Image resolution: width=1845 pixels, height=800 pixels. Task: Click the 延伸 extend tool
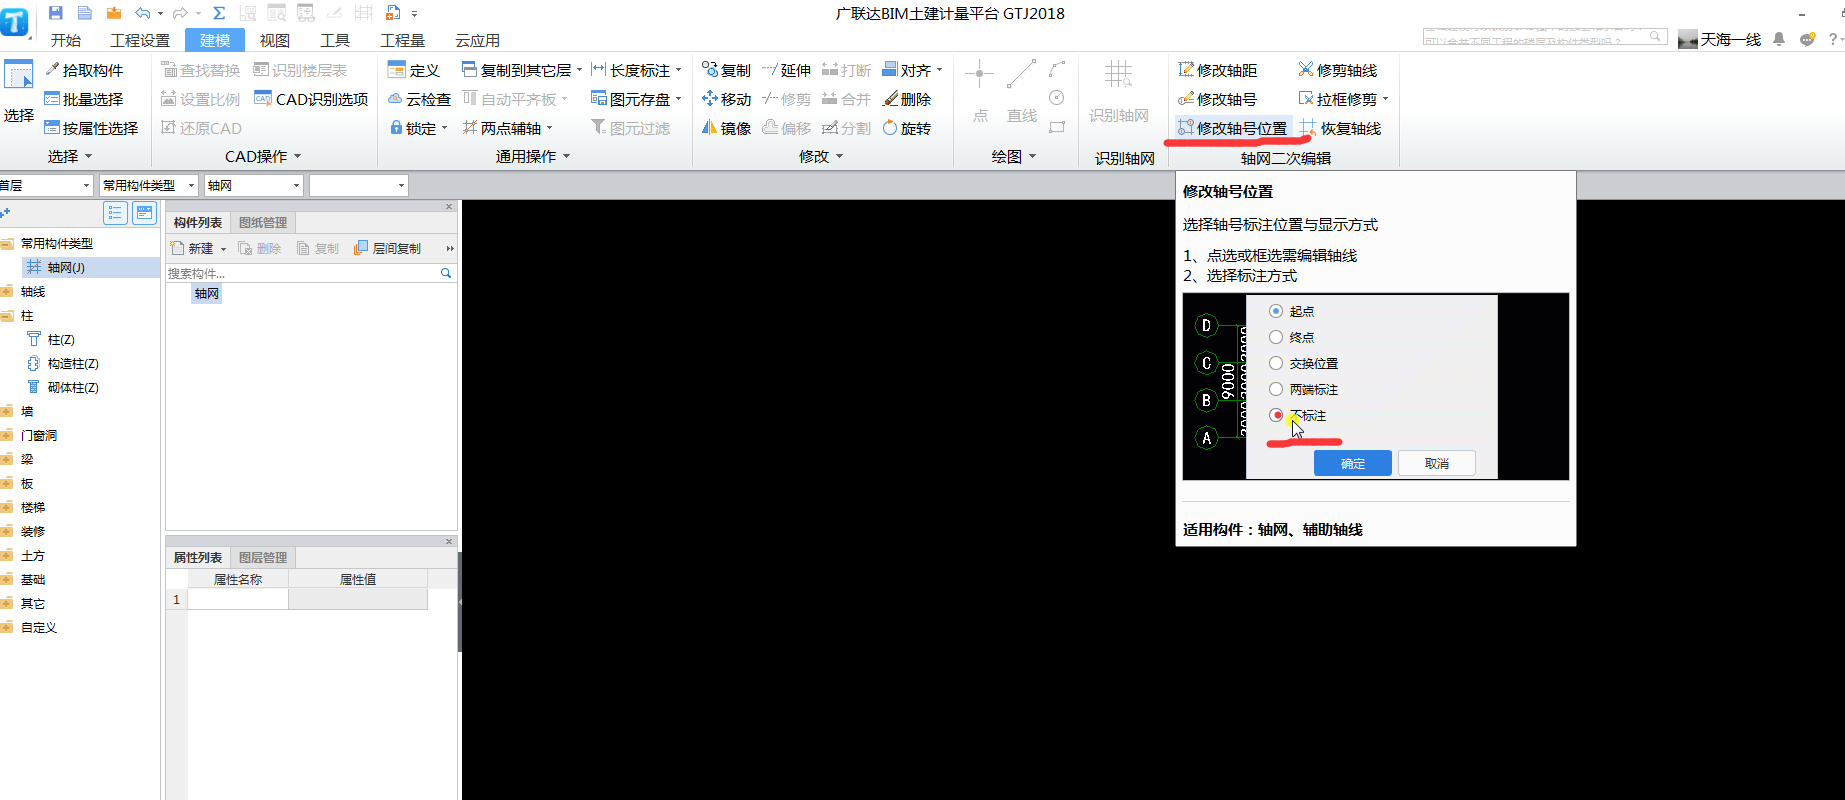point(786,70)
